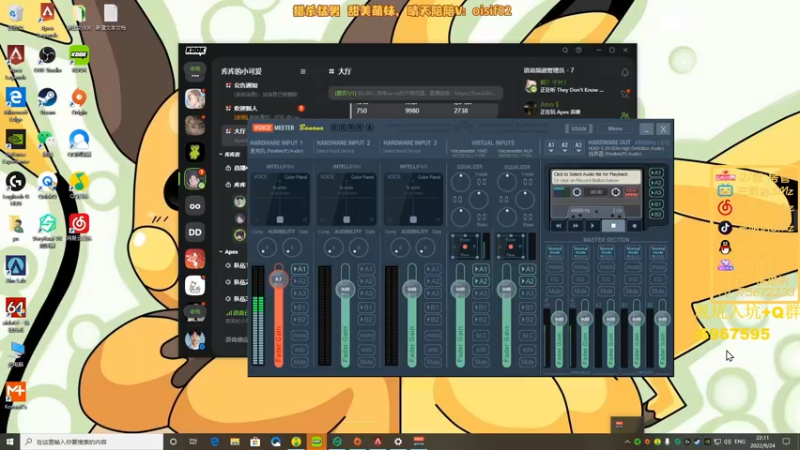The image size is (800, 450).
Task: Open the VBAN settings button
Action: point(579,129)
